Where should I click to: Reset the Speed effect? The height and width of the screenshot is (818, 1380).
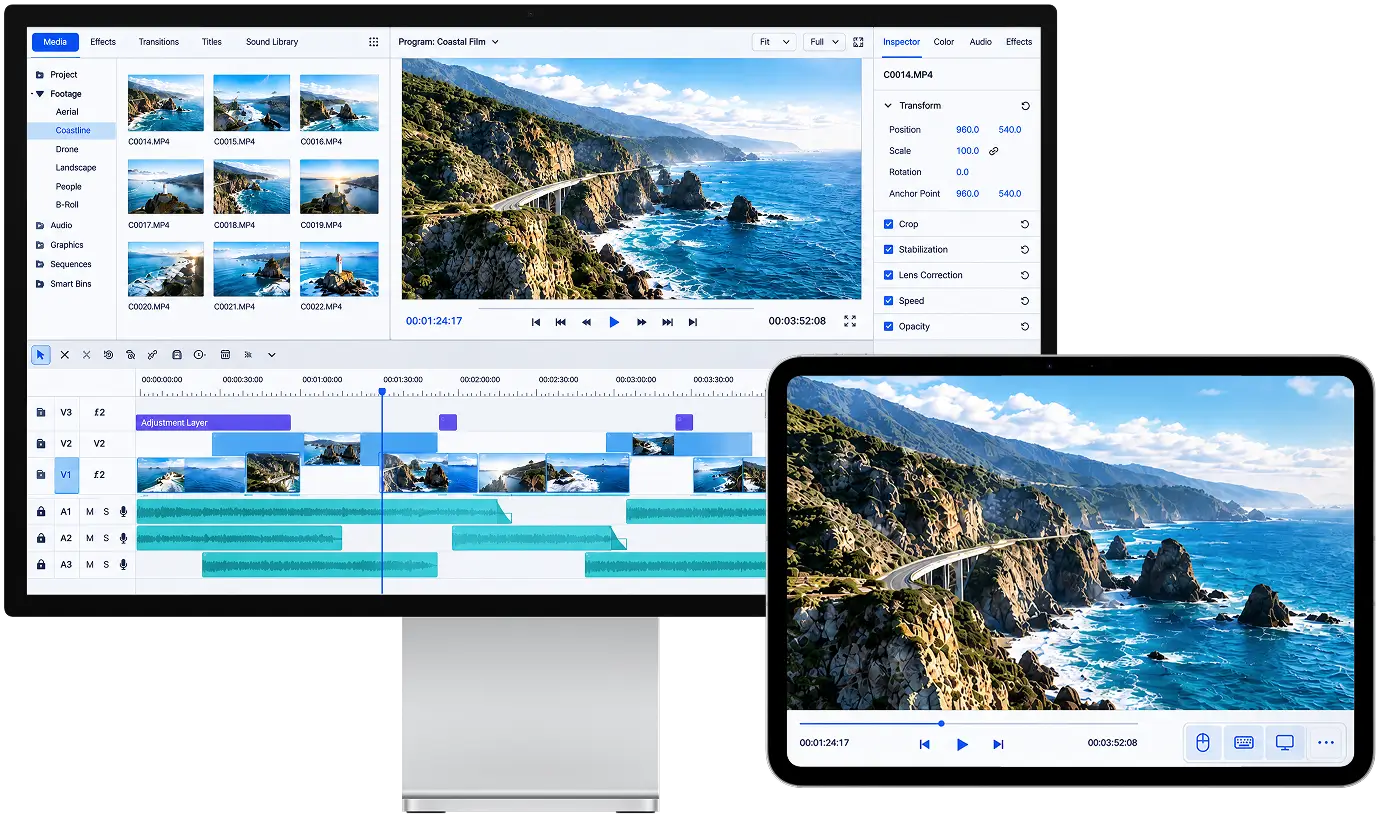click(x=1025, y=301)
